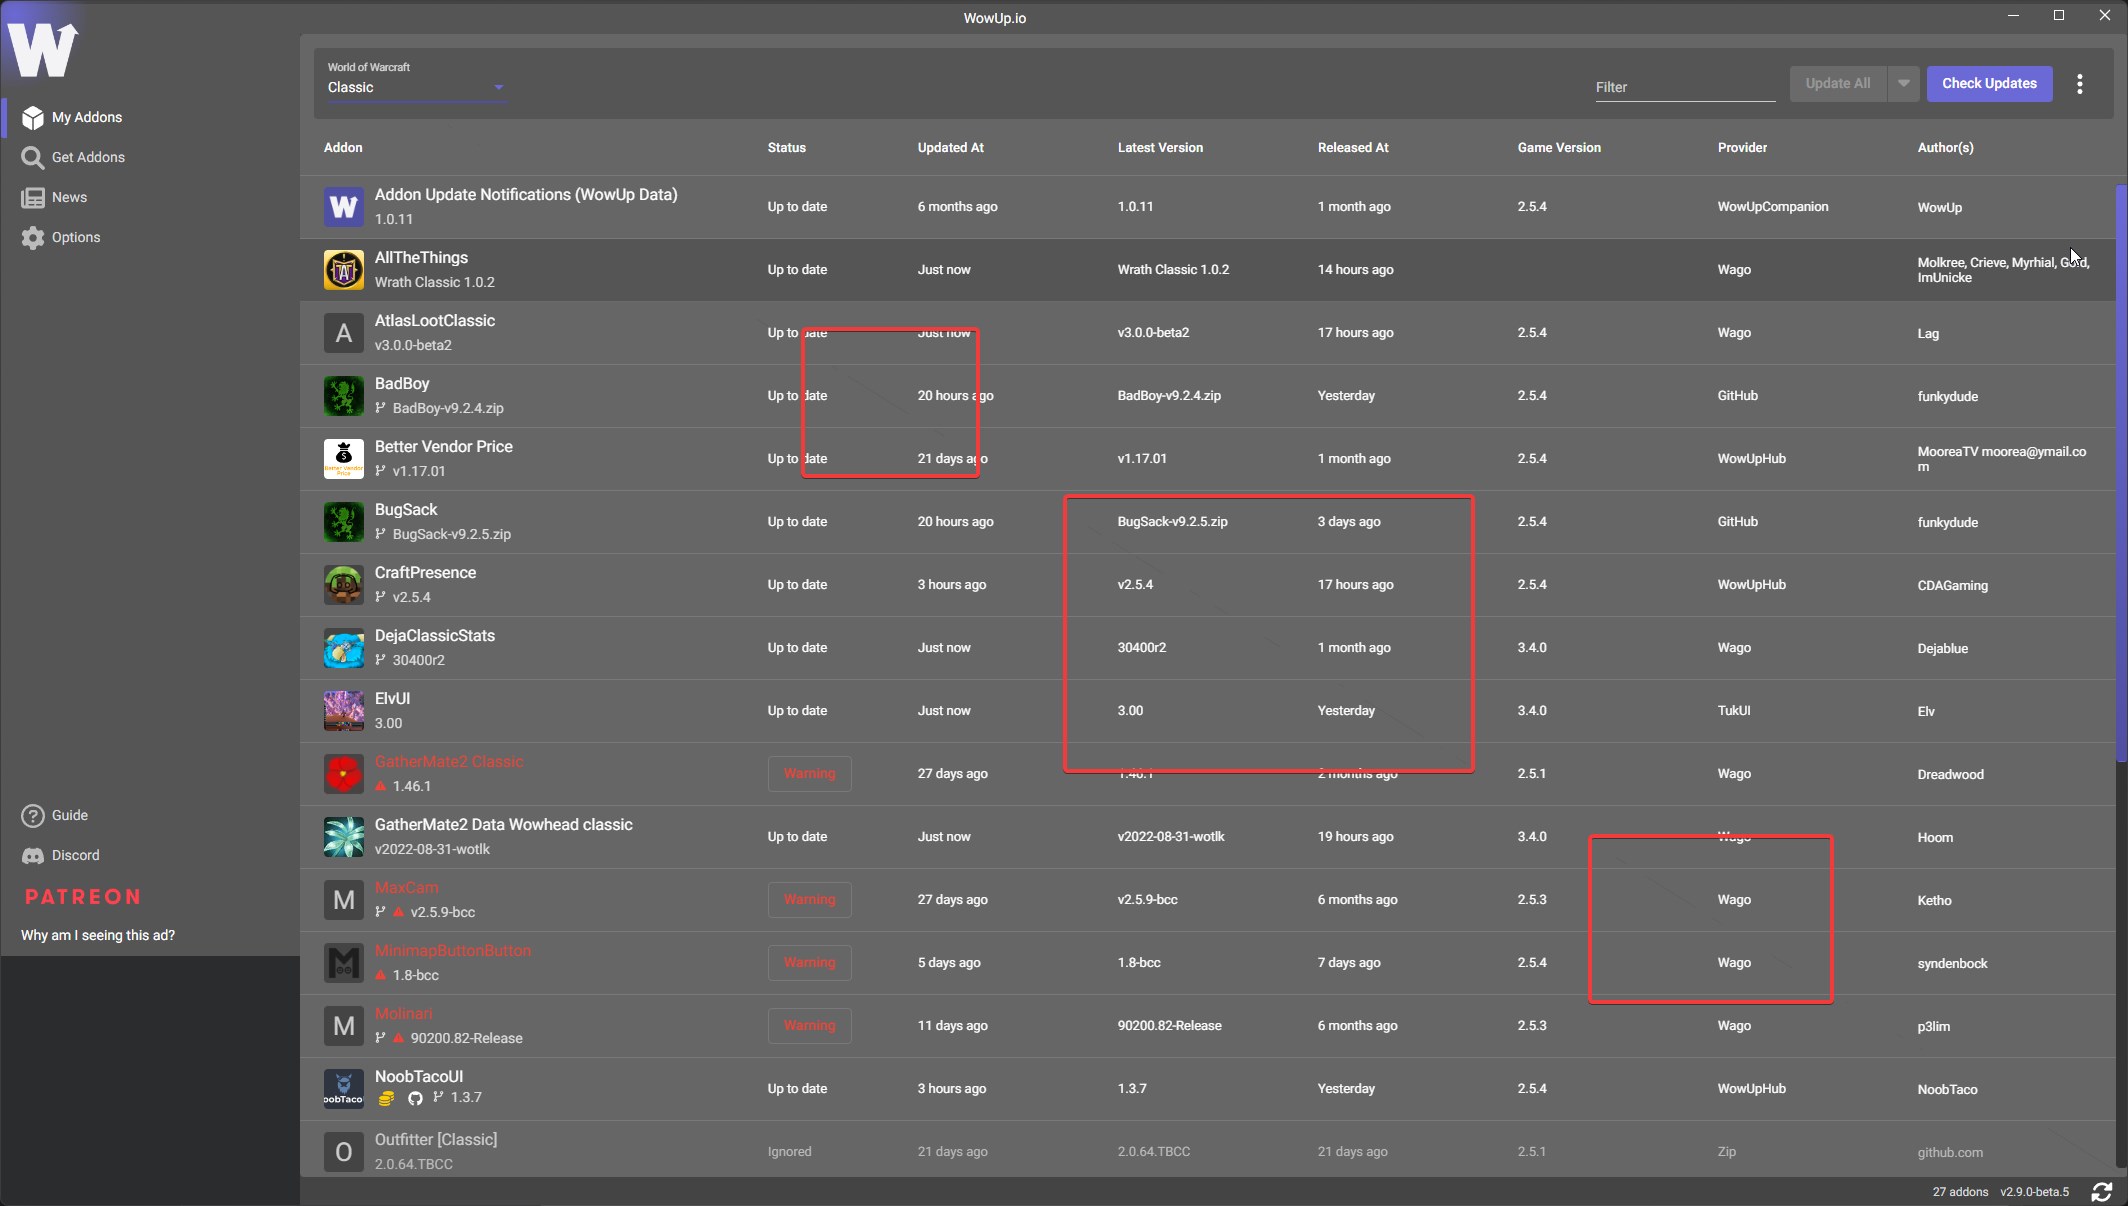This screenshot has width=2128, height=1206.
Task: Open the News section icon
Action: (32, 198)
